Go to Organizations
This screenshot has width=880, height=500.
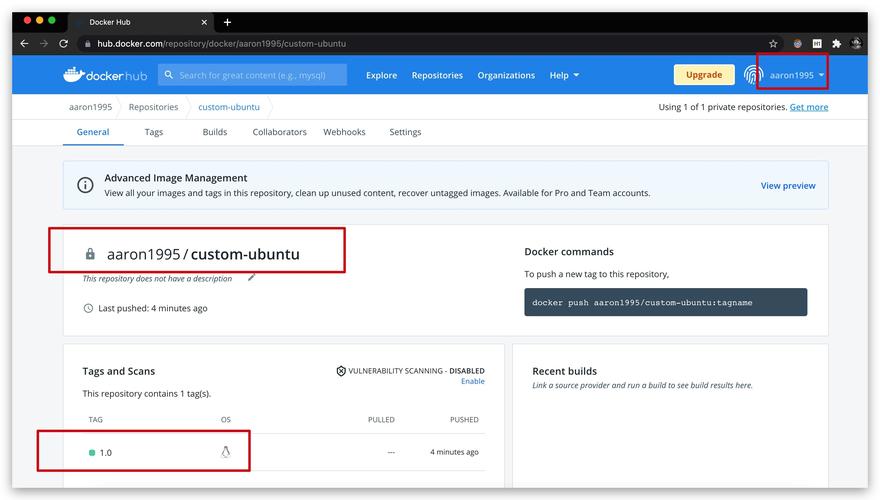click(x=506, y=75)
